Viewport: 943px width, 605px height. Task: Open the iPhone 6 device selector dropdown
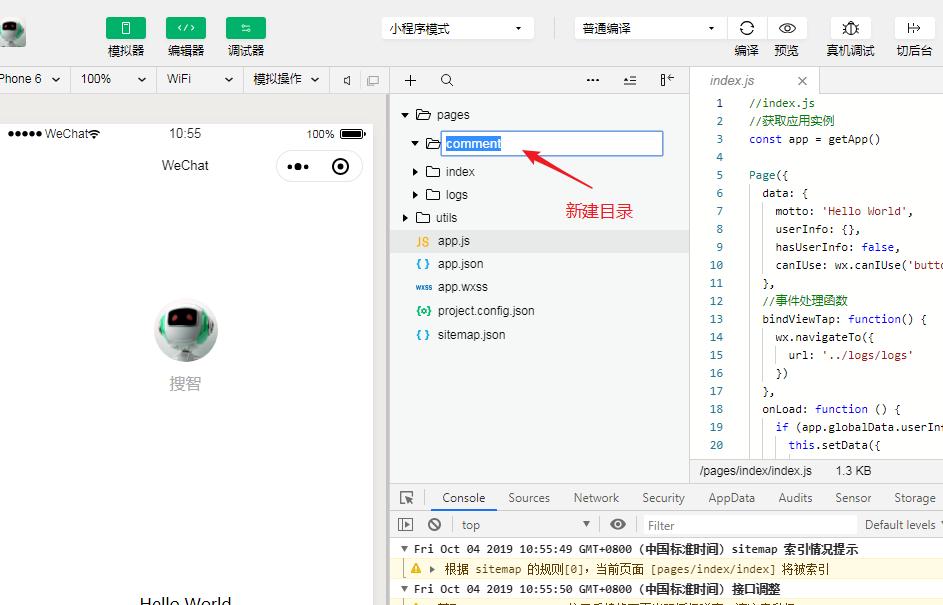30,79
